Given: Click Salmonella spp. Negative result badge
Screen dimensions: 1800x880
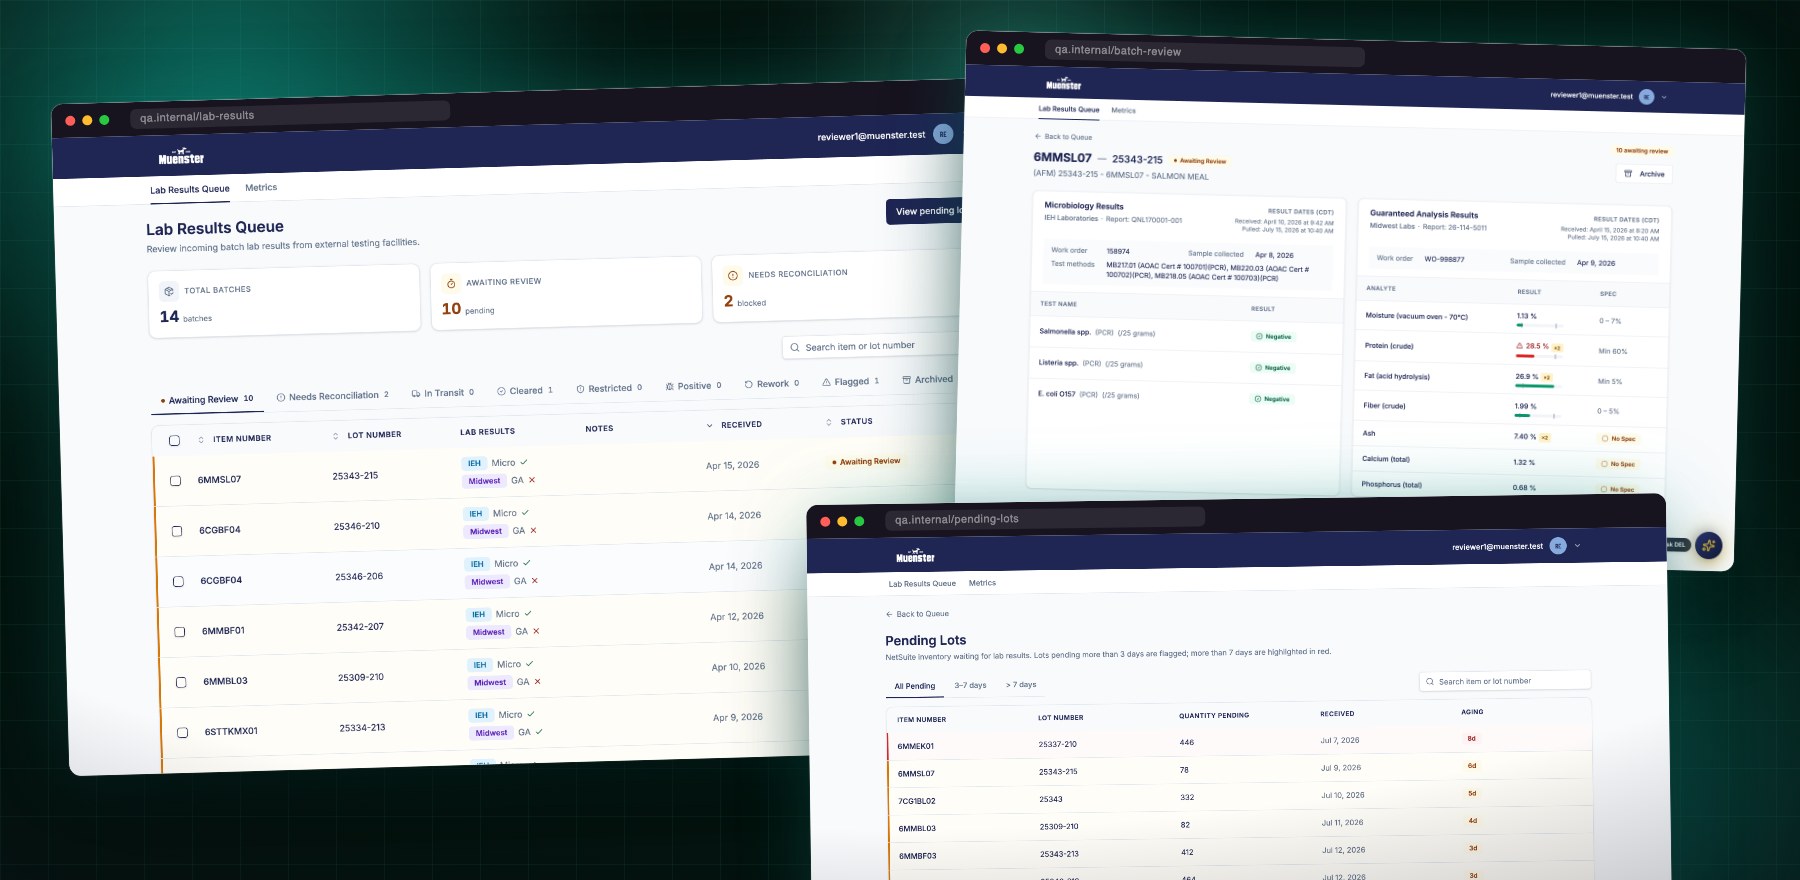Looking at the screenshot, I should point(1273,337).
